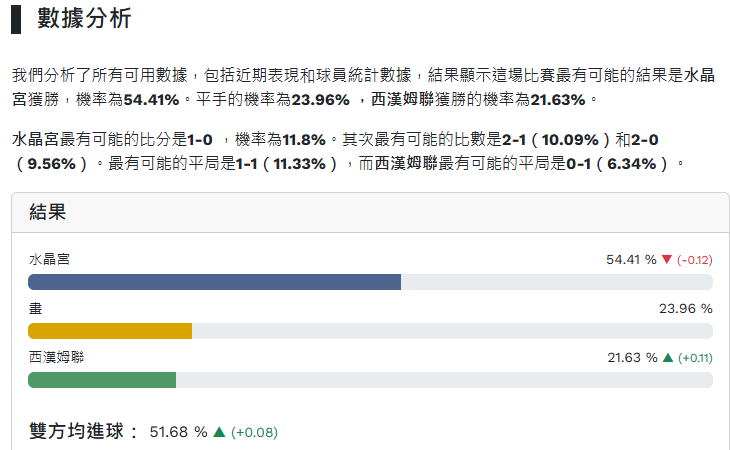Click the 51.68 % both-teams-score value
Viewport: 730px width, 450px height.
178,432
